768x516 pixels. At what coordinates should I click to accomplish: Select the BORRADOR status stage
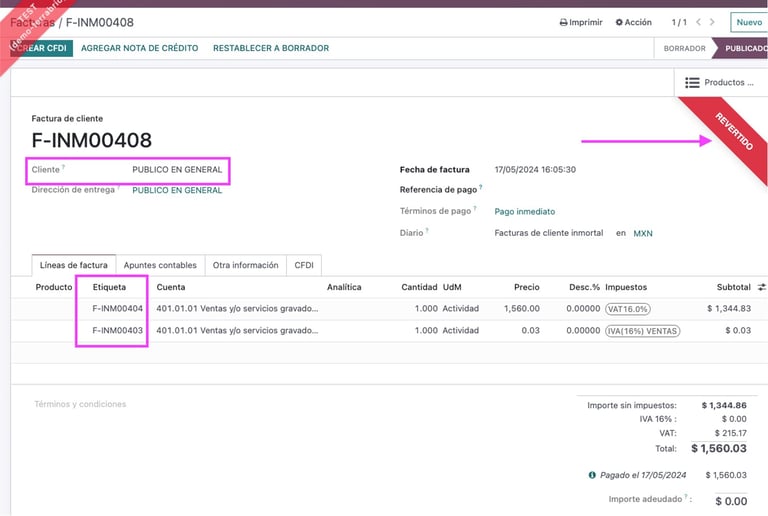[x=684, y=48]
